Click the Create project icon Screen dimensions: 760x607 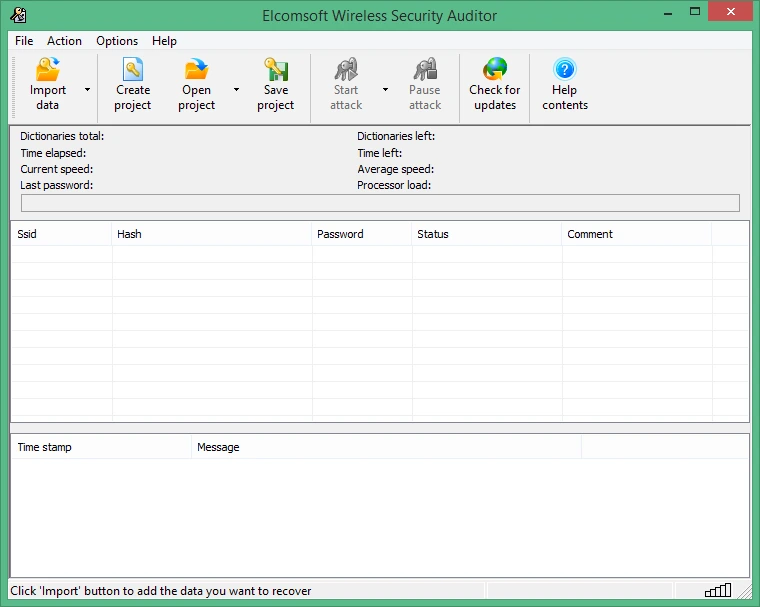pyautogui.click(x=133, y=69)
